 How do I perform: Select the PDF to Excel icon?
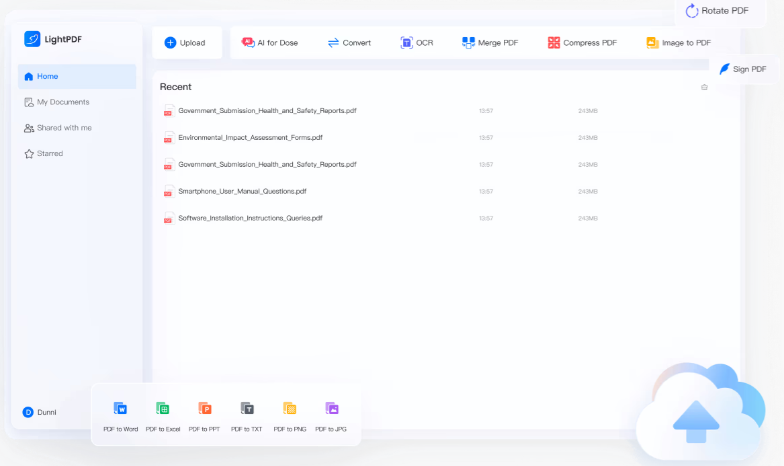[162, 408]
